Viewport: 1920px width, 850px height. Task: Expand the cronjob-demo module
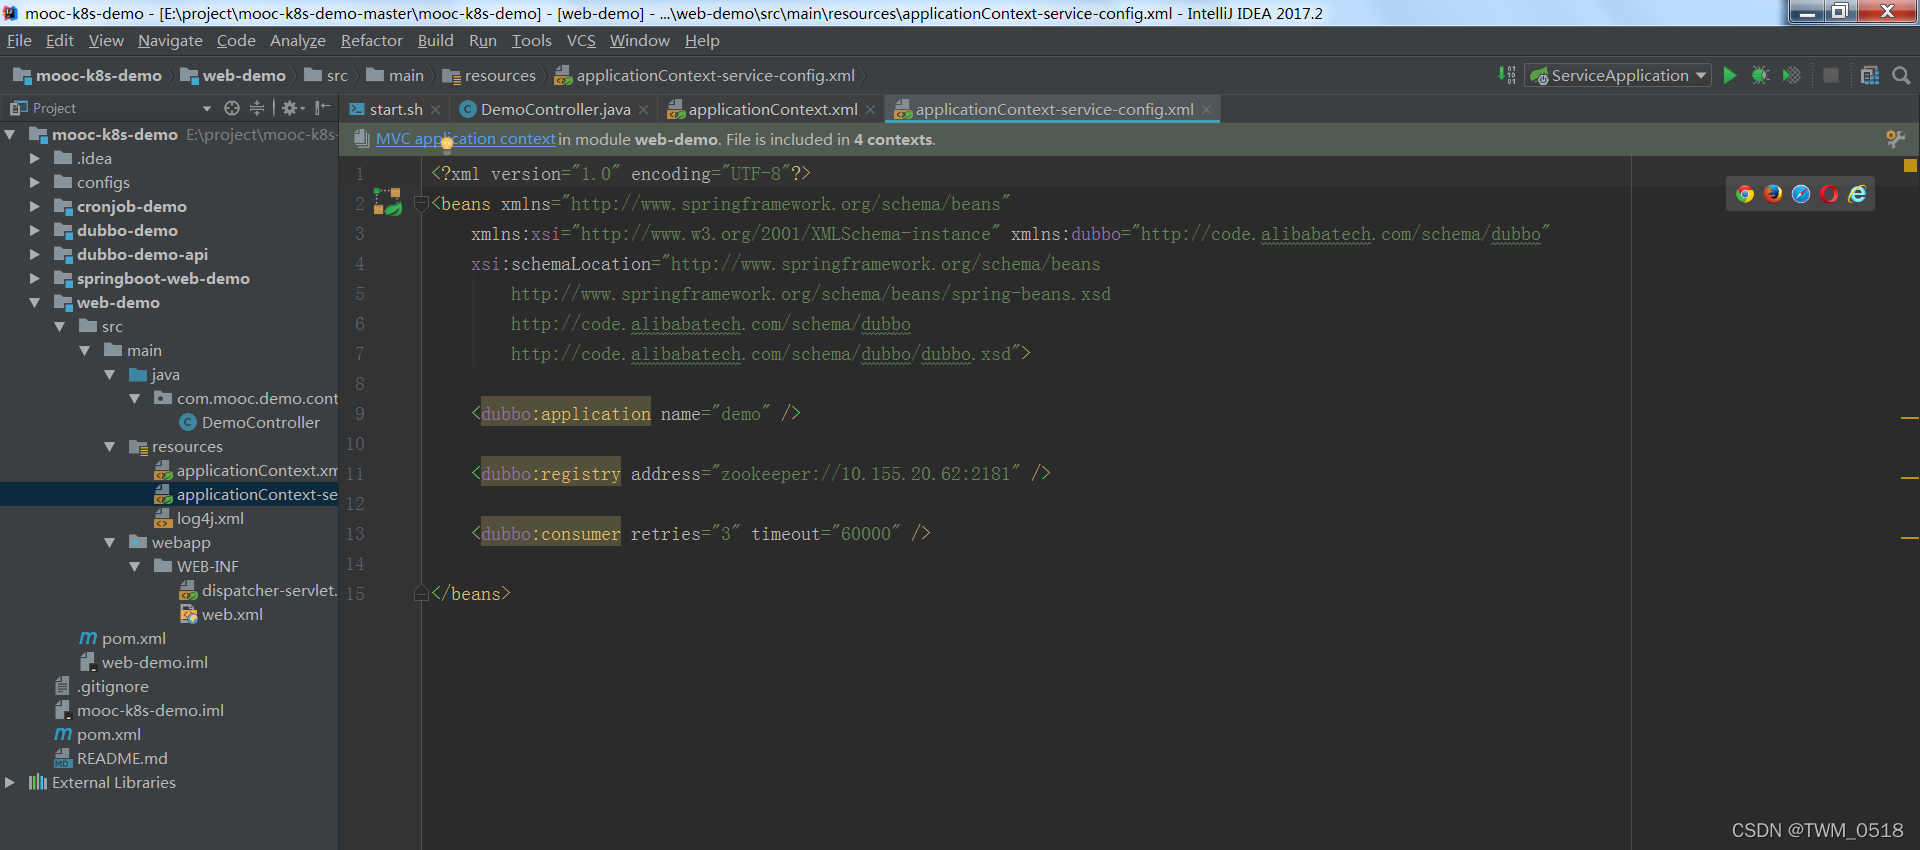tap(35, 206)
